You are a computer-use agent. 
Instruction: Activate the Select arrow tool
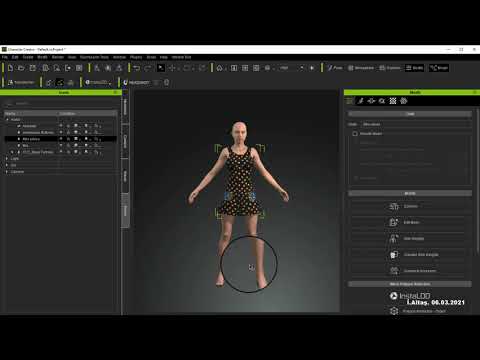point(161,68)
